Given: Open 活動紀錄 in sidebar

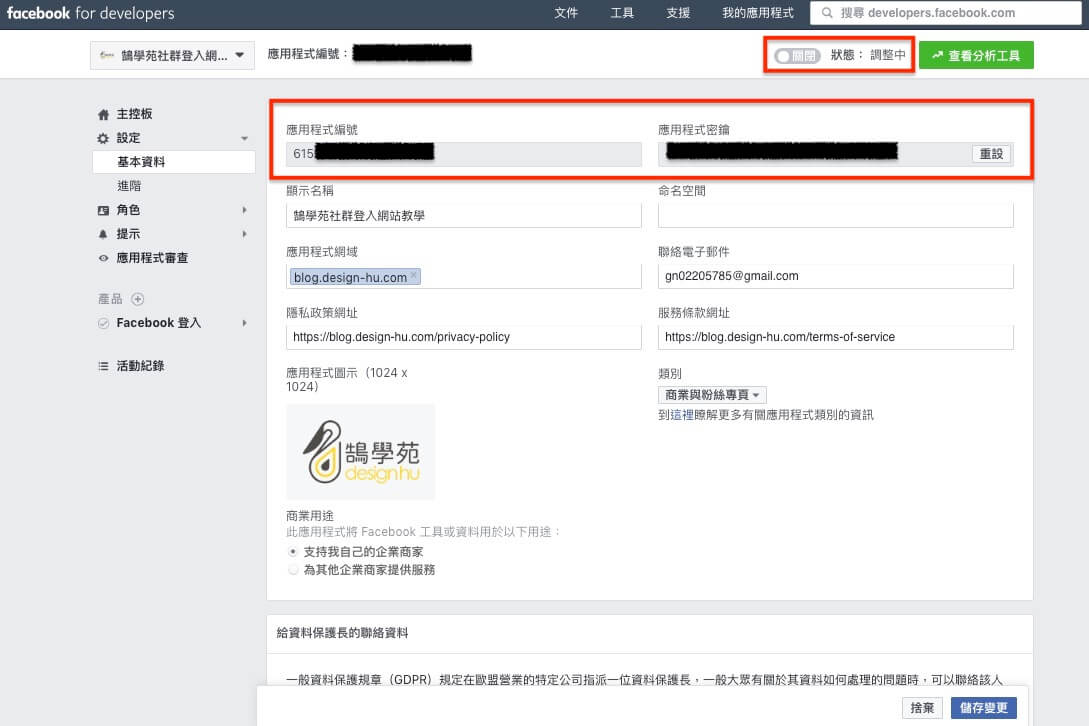Looking at the screenshot, I should pos(140,366).
